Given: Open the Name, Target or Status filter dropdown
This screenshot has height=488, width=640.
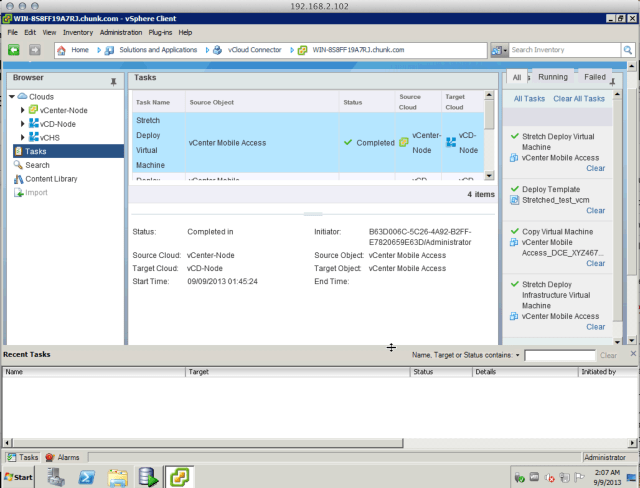Looking at the screenshot, I should (518, 355).
